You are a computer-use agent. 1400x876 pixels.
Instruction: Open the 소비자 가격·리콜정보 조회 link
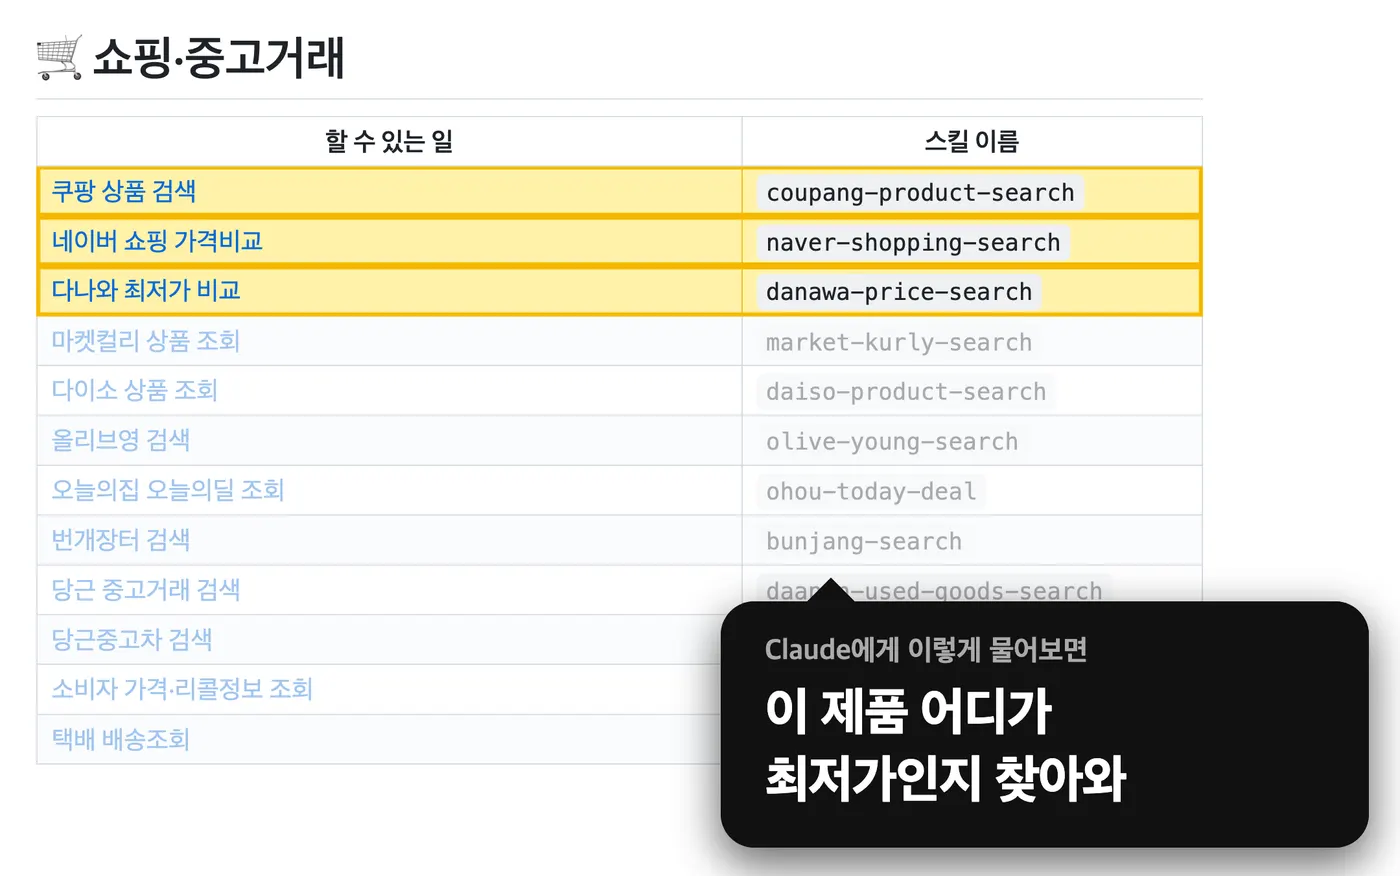182,689
